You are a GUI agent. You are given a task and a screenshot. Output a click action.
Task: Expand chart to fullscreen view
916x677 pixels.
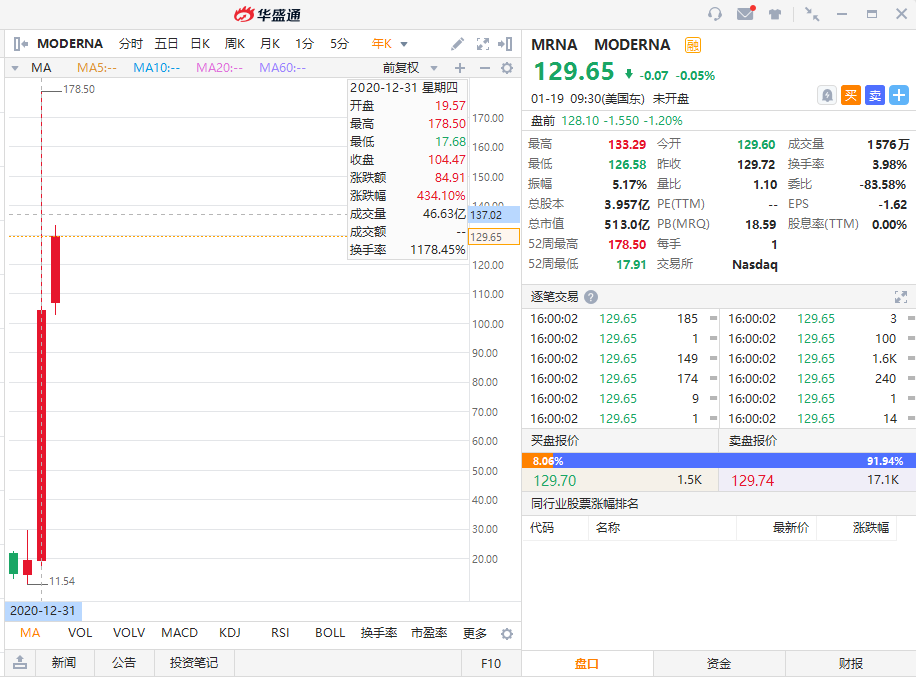click(x=483, y=44)
